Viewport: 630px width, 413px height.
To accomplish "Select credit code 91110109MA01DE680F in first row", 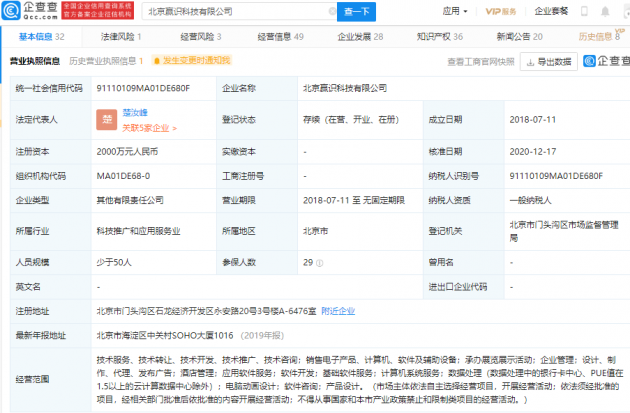I will point(143,88).
